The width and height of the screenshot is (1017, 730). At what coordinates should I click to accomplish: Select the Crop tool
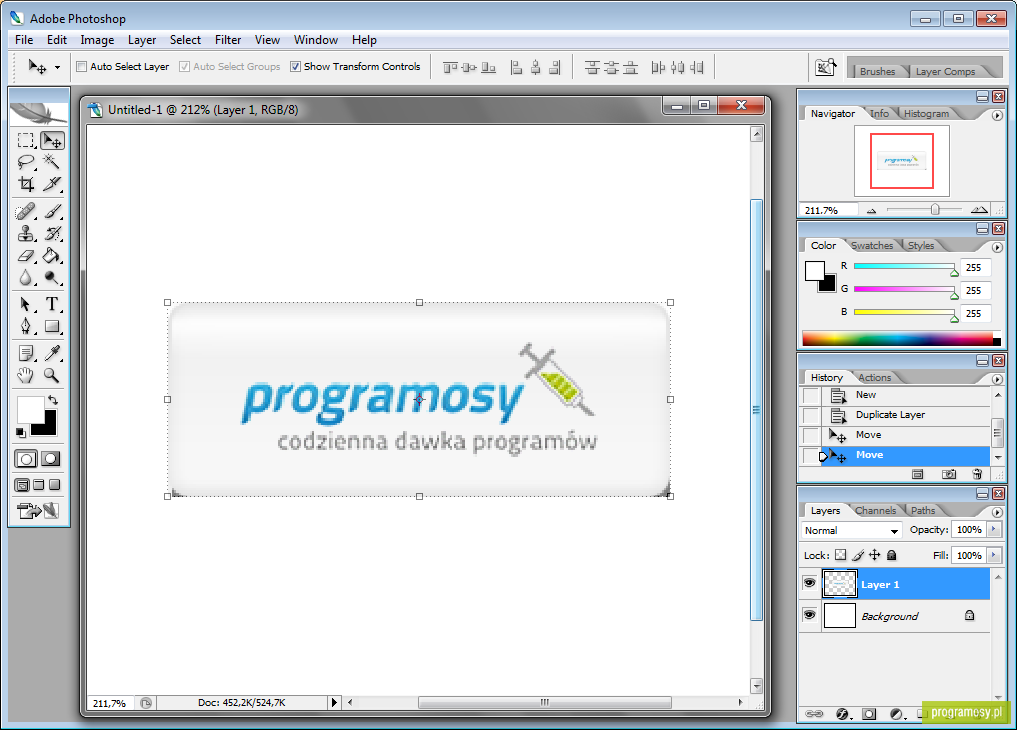coord(26,184)
